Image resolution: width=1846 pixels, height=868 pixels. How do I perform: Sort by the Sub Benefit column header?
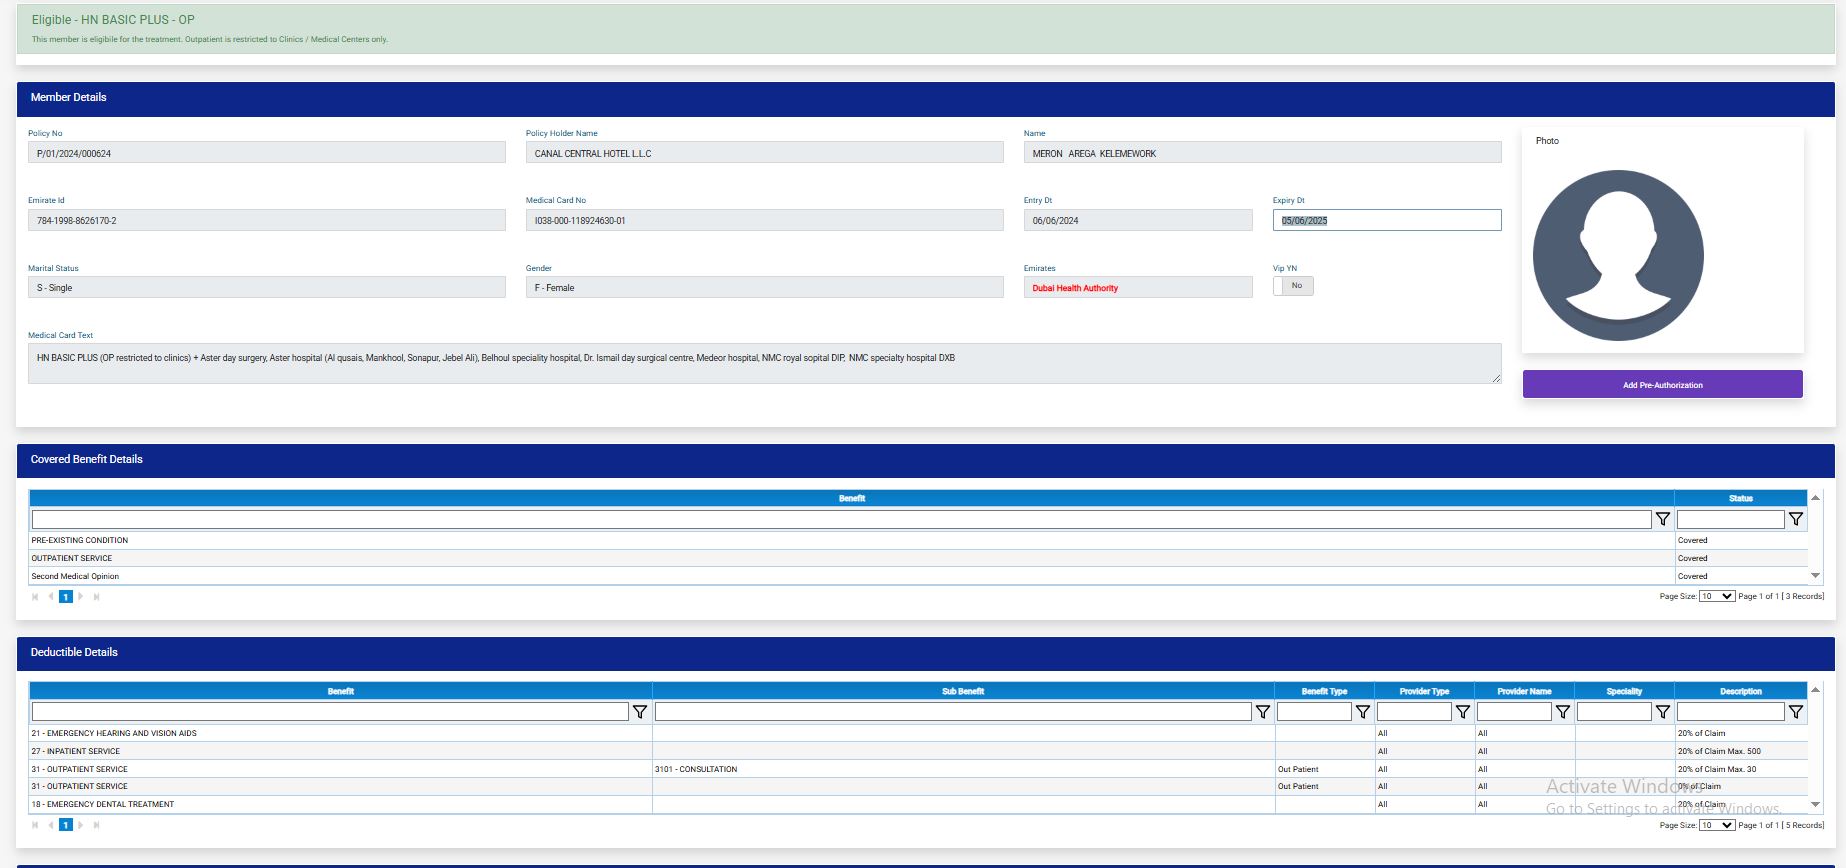pos(962,691)
